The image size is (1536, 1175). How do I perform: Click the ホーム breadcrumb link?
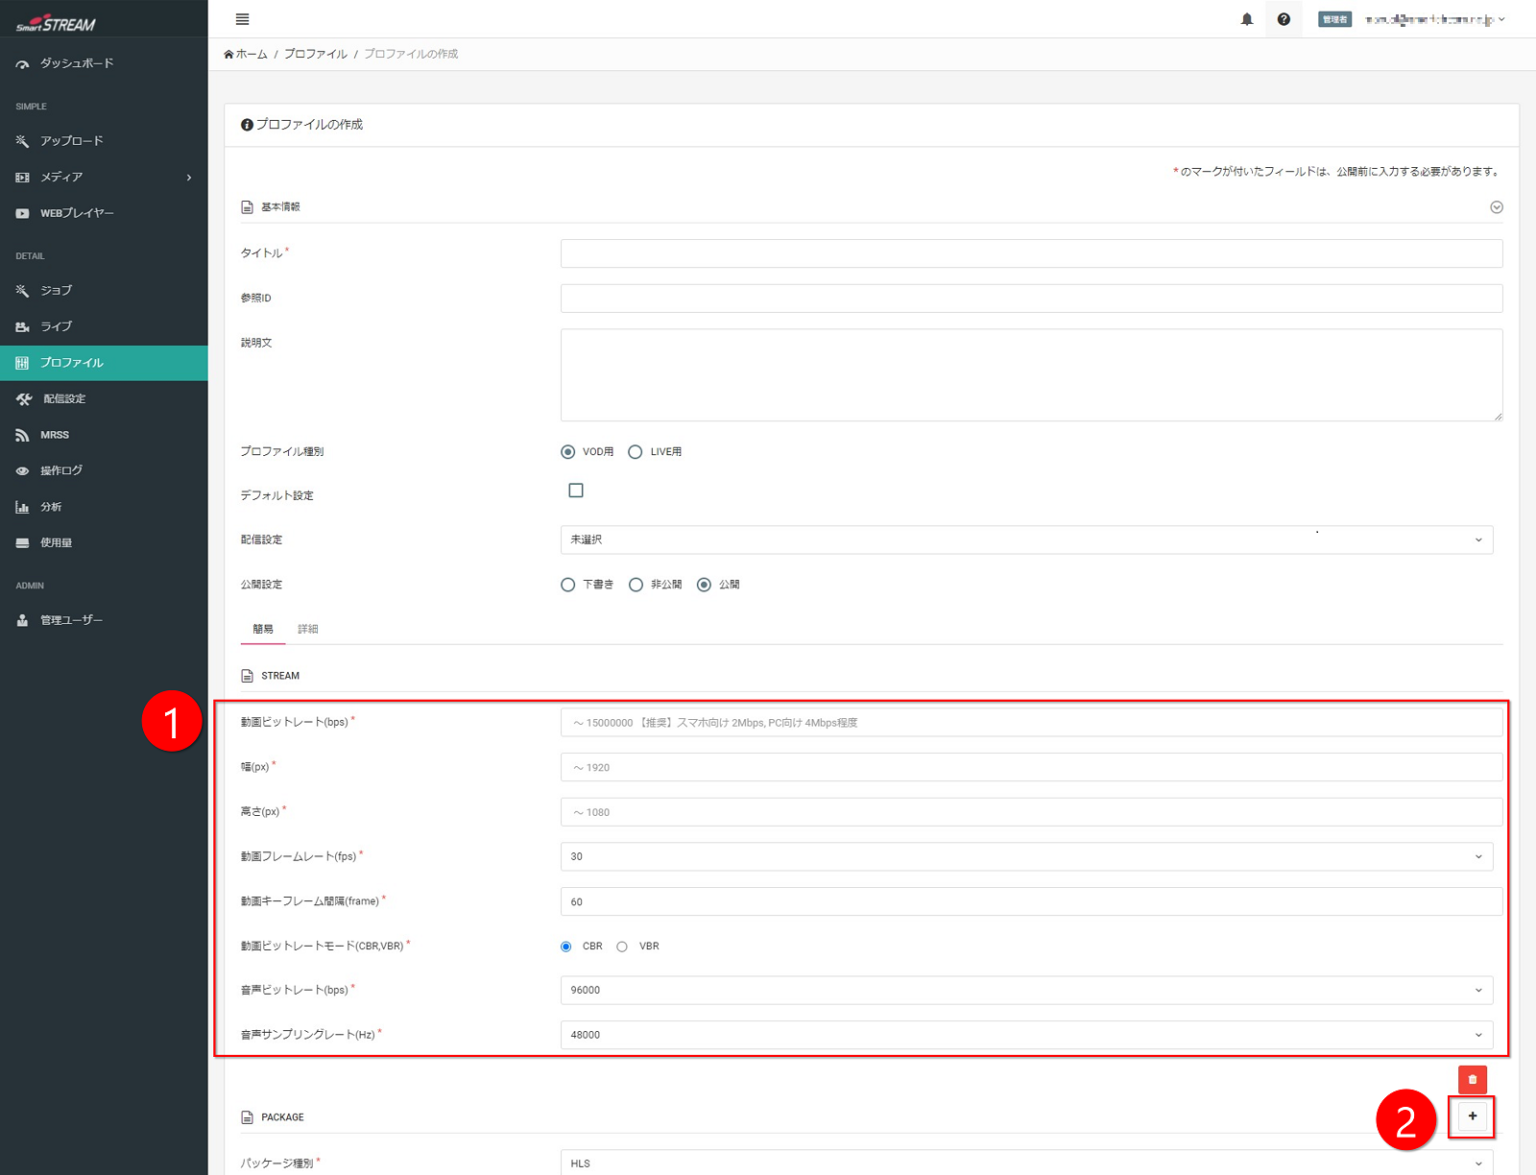click(250, 54)
